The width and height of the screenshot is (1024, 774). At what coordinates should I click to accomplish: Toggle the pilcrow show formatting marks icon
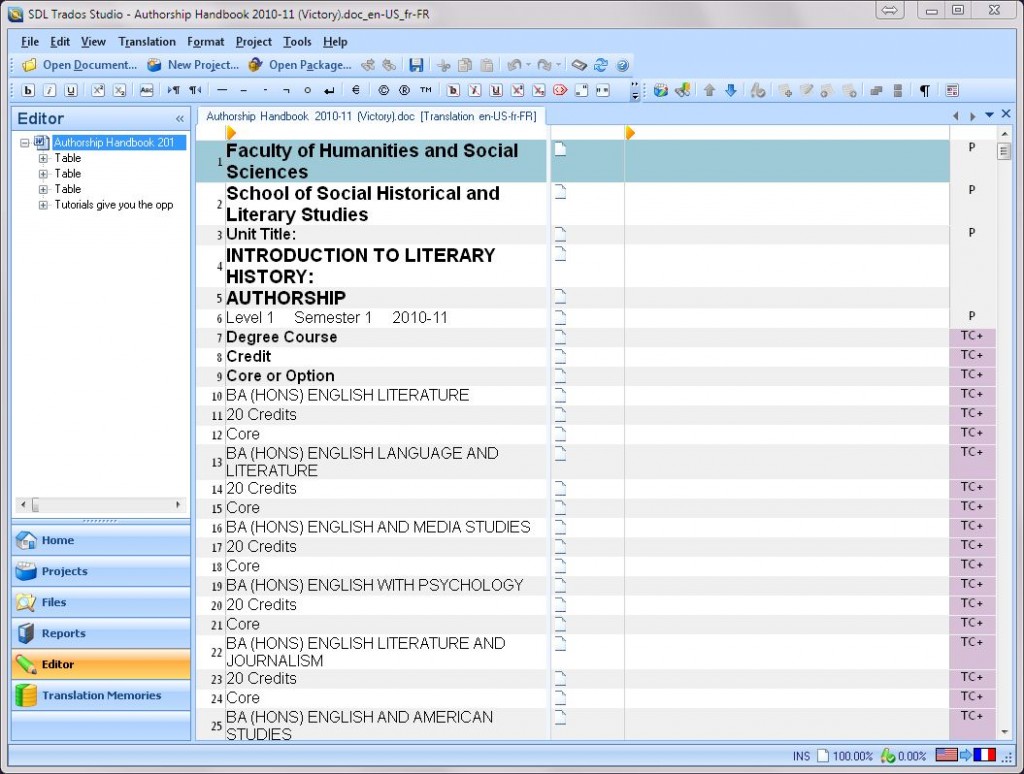click(x=924, y=91)
